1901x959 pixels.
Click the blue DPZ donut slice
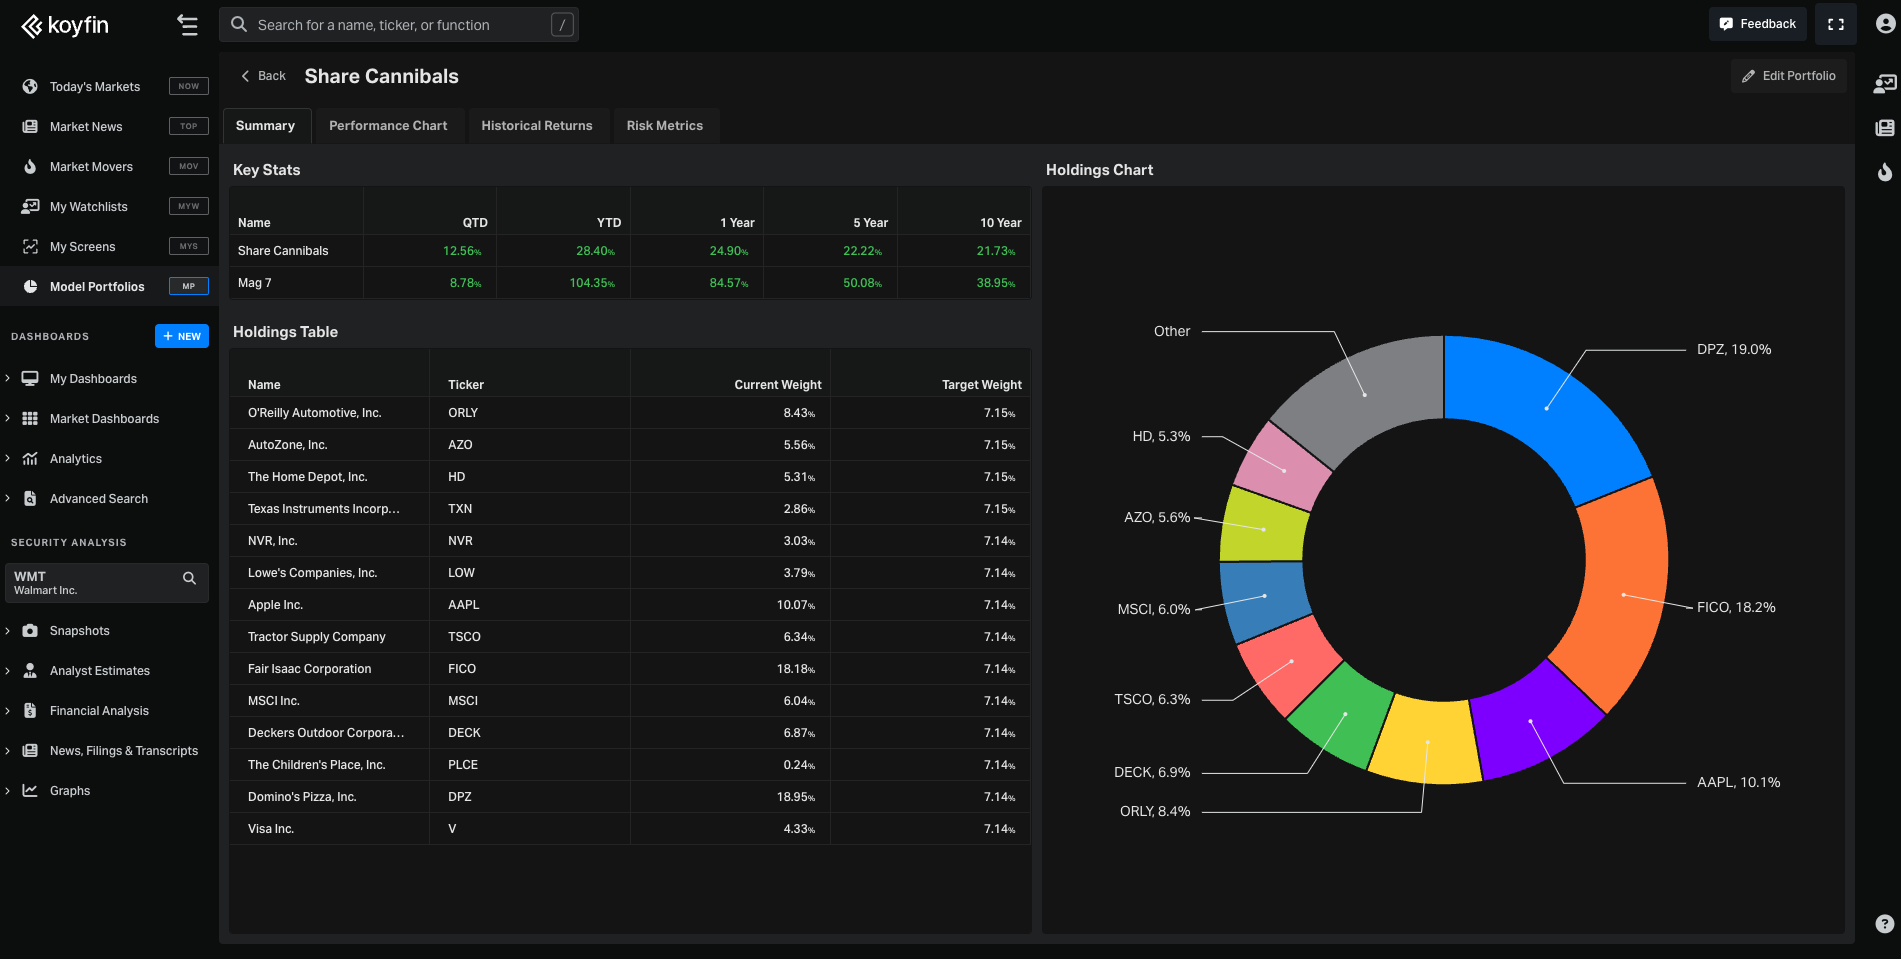click(x=1546, y=408)
